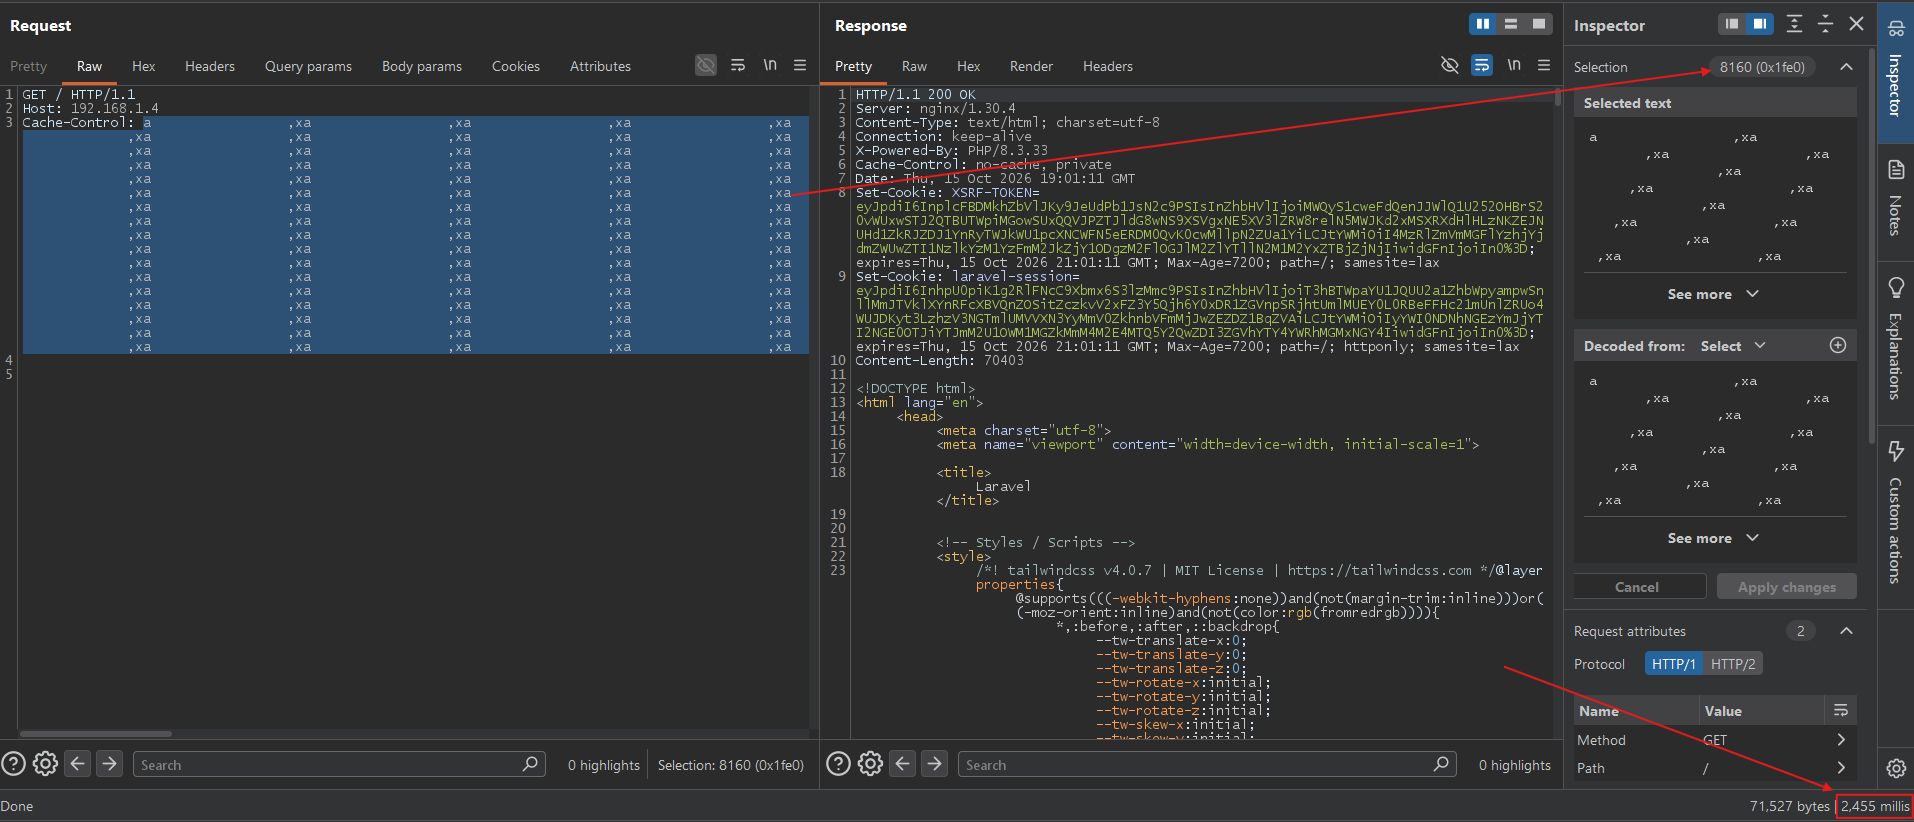This screenshot has width=1914, height=822.
Task: Toggle \n line break display in Response
Action: (x=1514, y=65)
